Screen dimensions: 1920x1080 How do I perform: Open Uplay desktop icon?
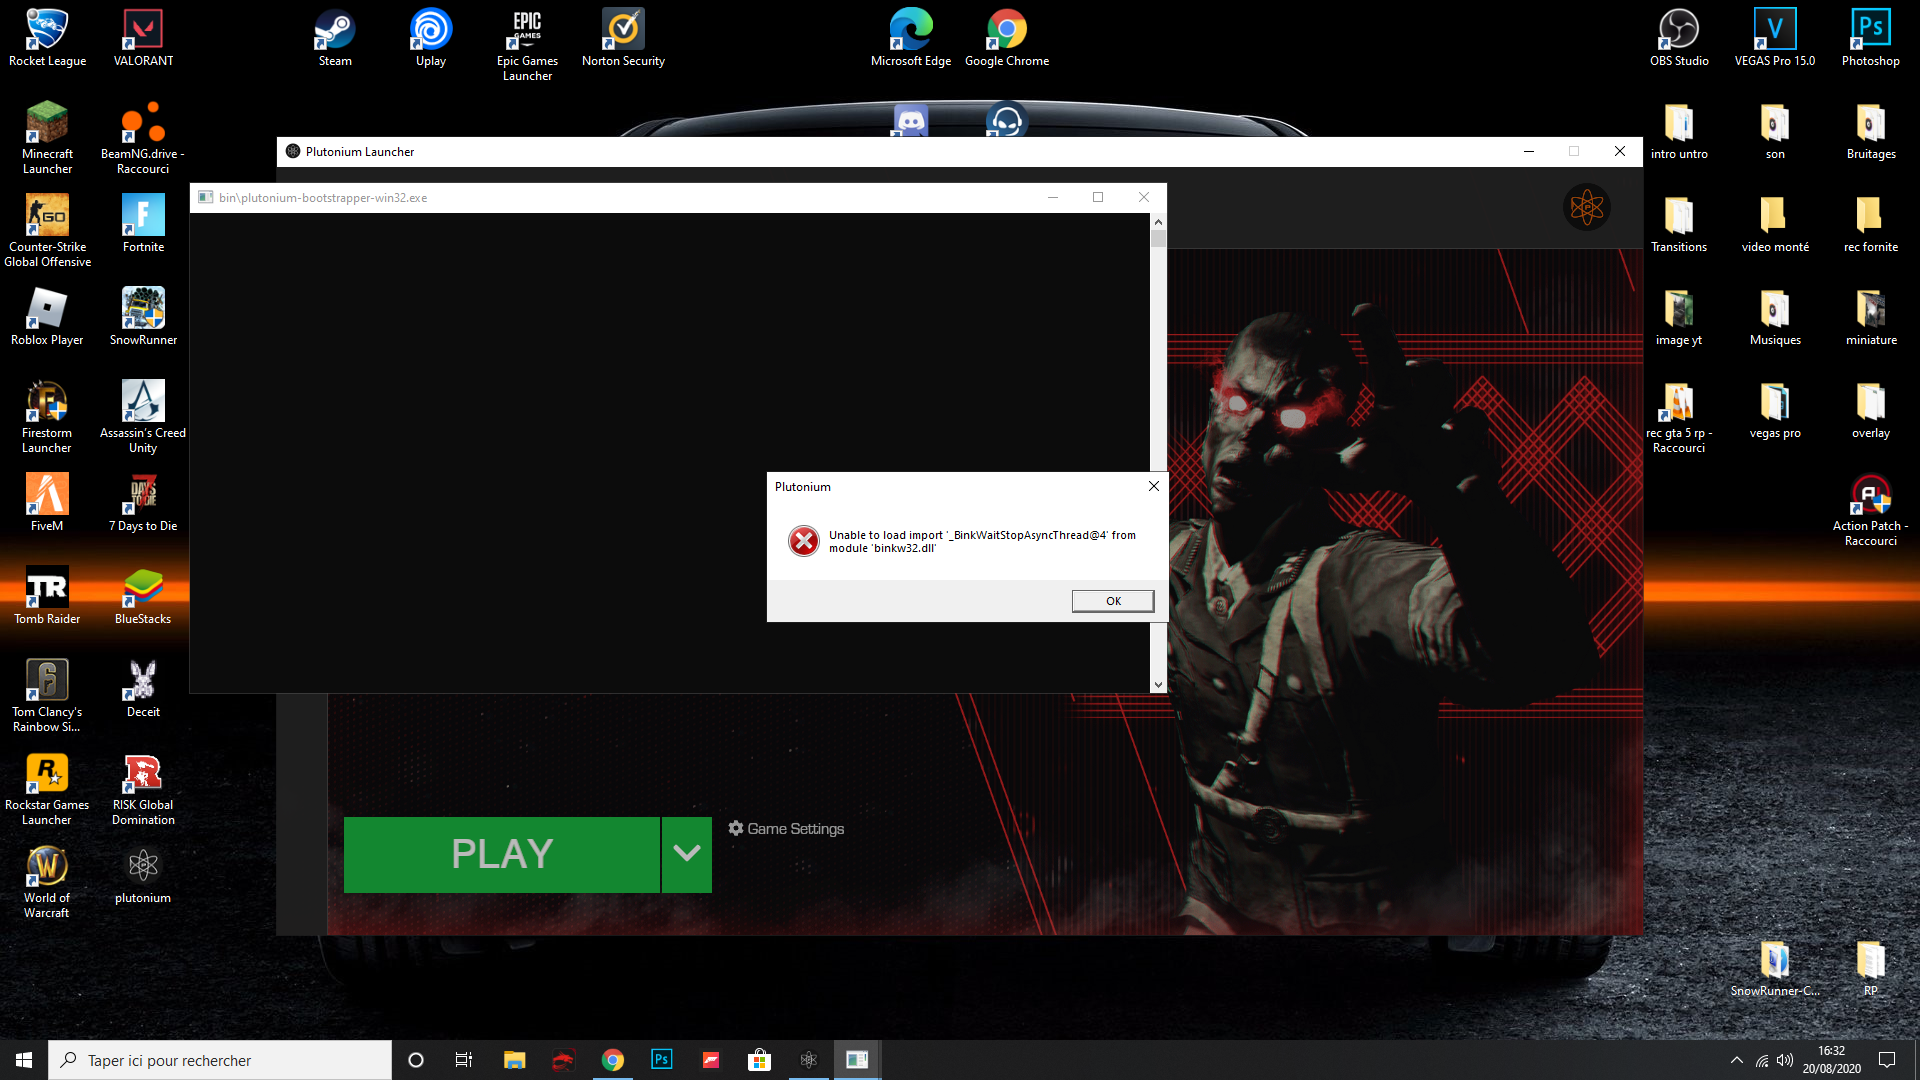[431, 38]
